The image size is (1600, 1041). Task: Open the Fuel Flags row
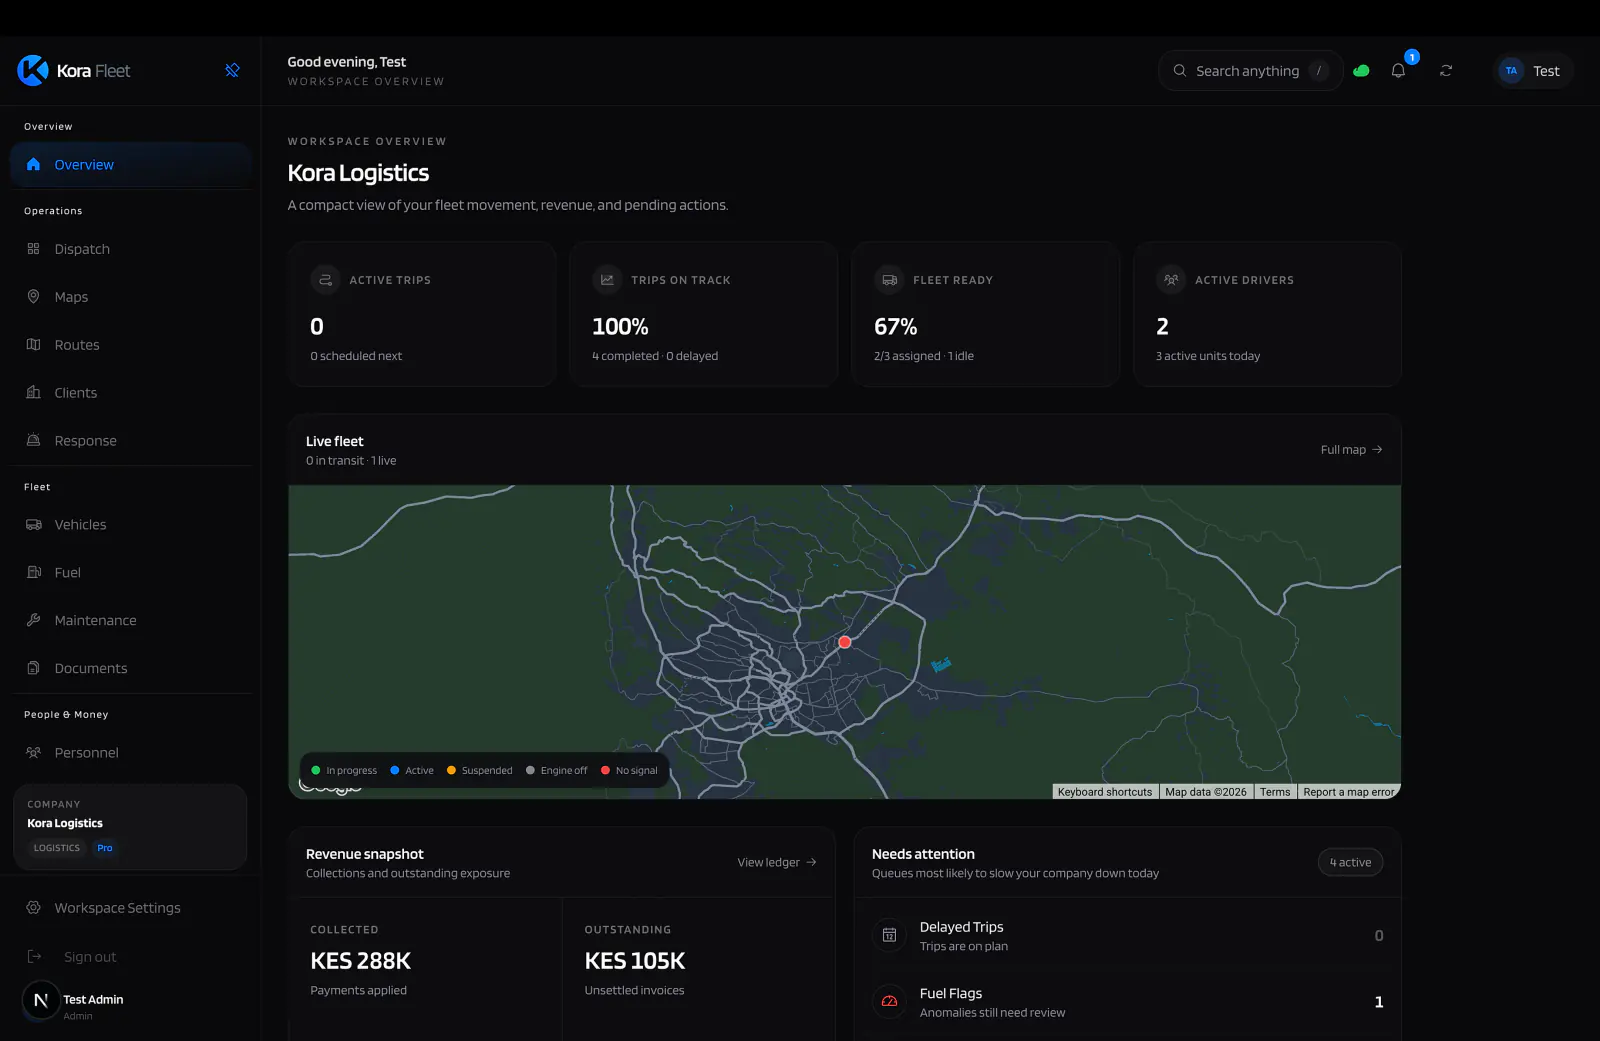pos(1127,1002)
